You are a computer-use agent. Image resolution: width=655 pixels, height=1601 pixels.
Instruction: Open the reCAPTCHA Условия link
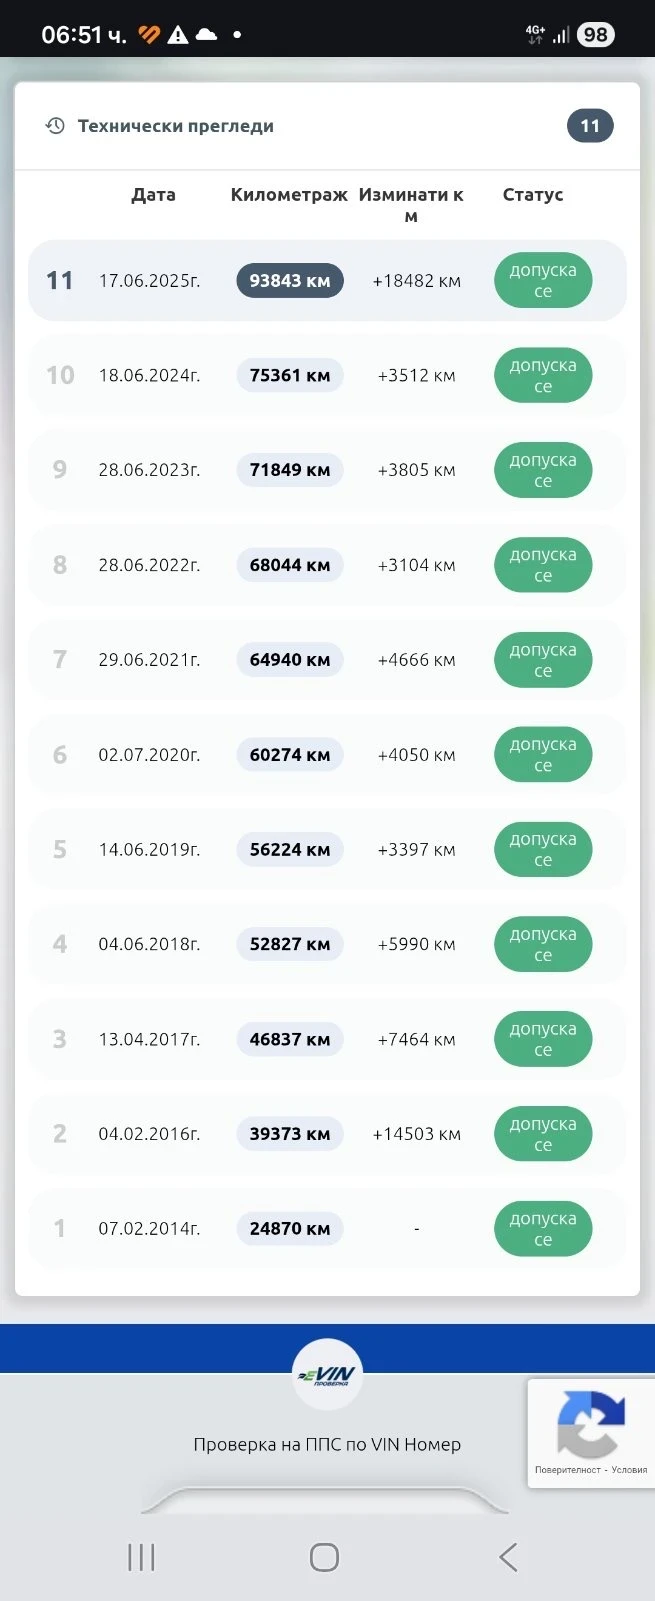pyautogui.click(x=630, y=1470)
